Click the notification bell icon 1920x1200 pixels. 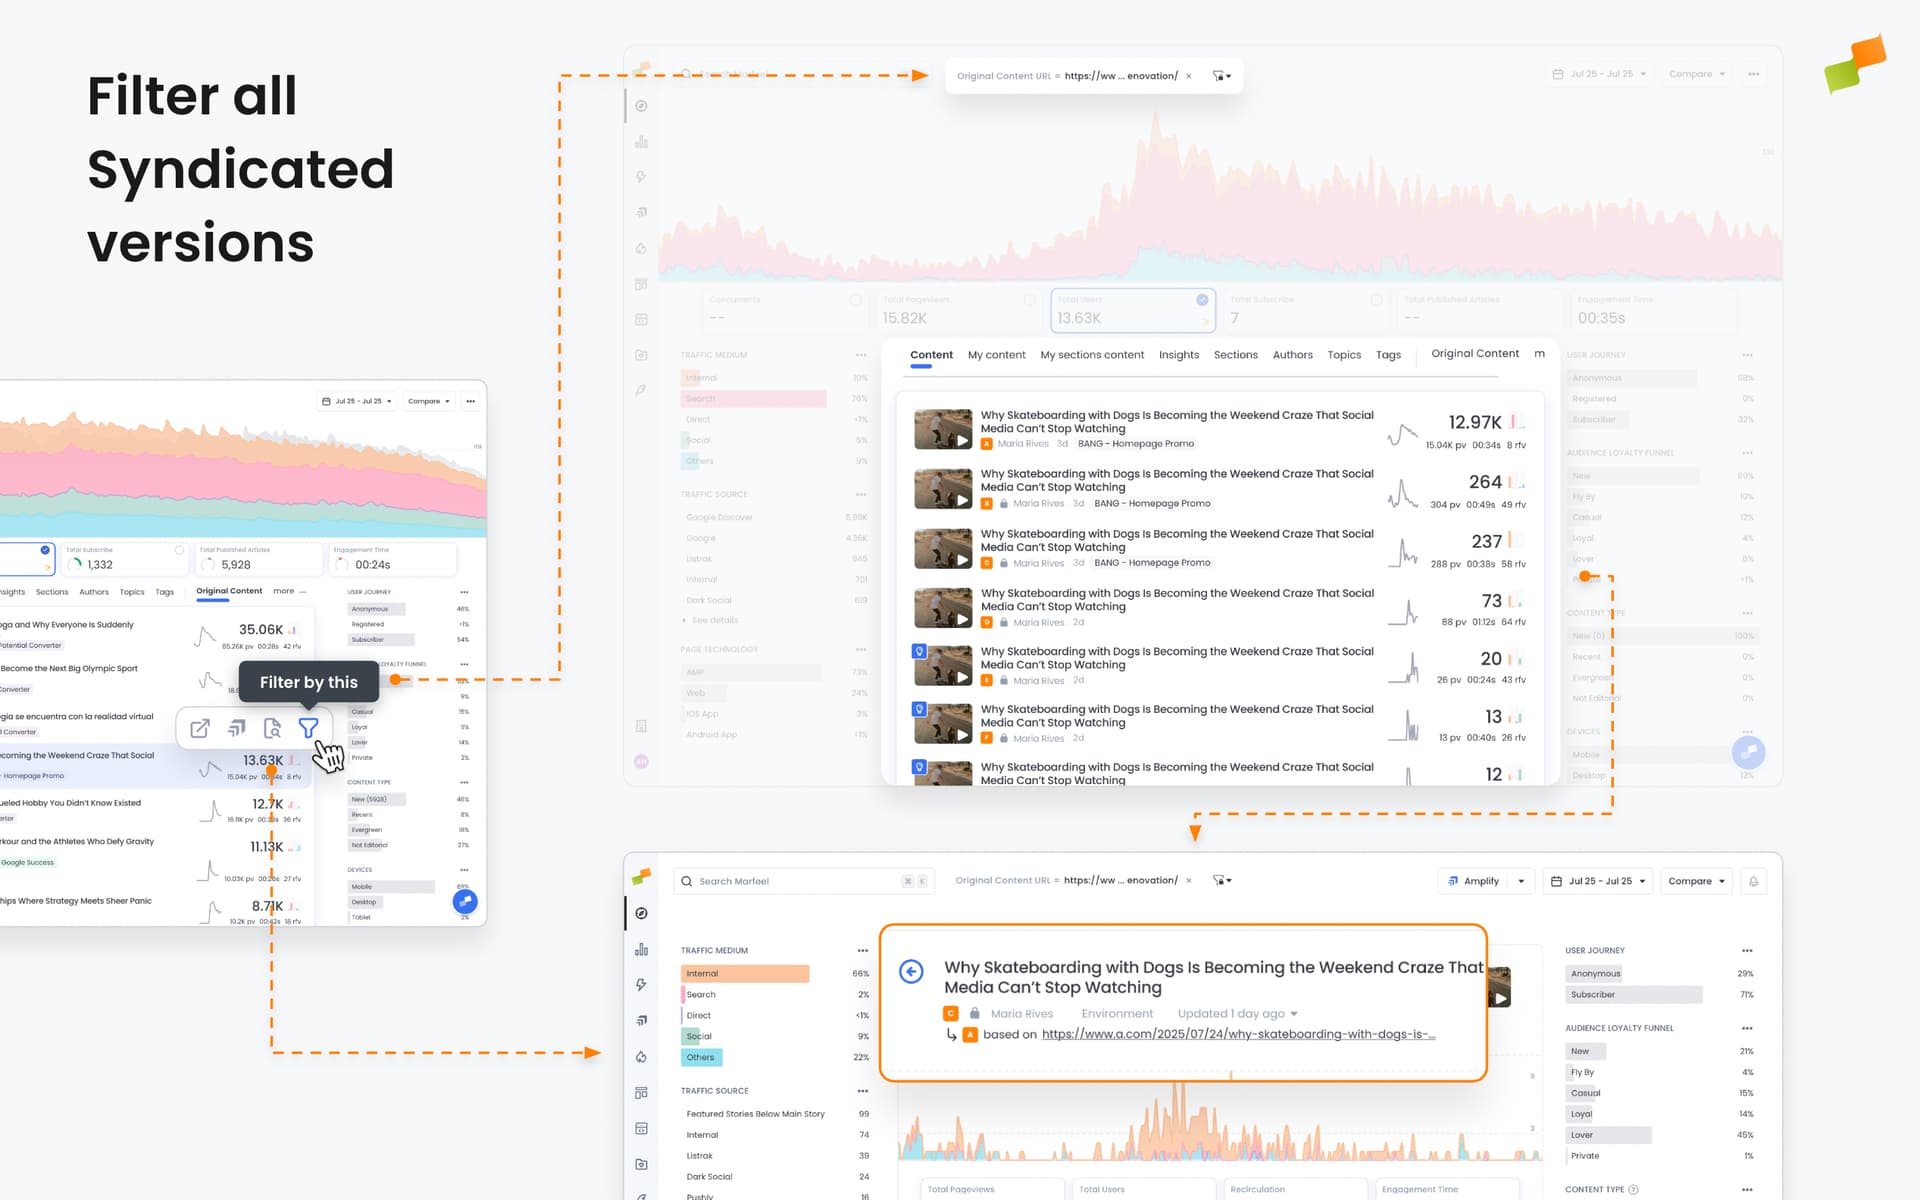(x=1753, y=881)
